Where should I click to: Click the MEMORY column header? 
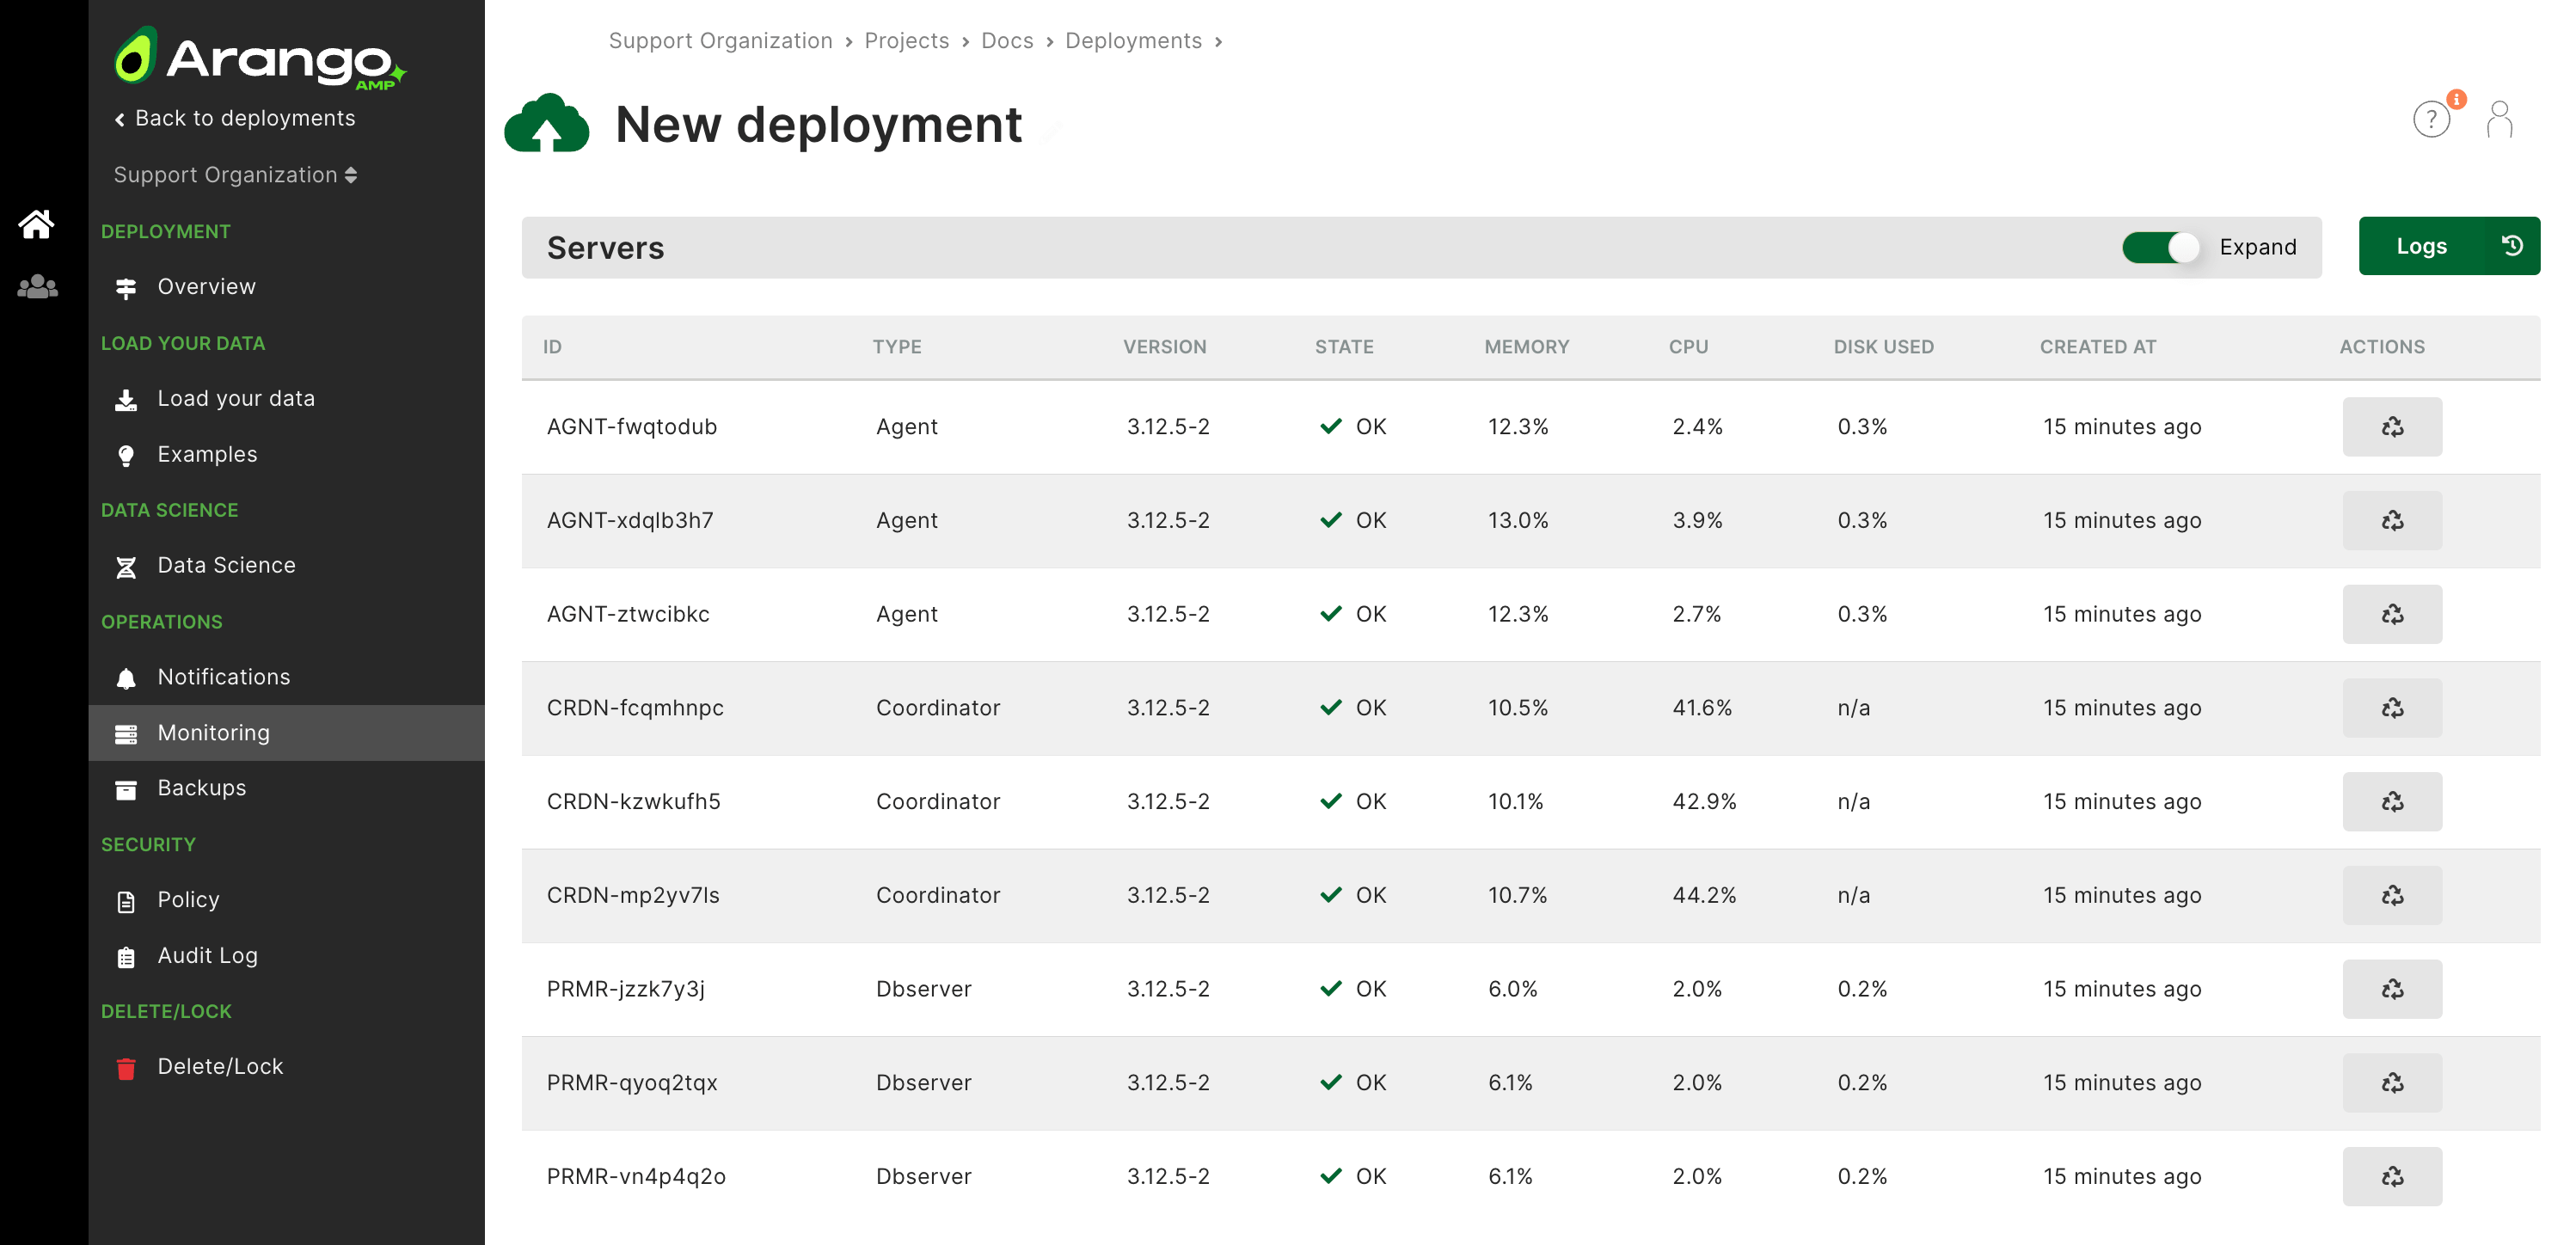click(x=1526, y=347)
